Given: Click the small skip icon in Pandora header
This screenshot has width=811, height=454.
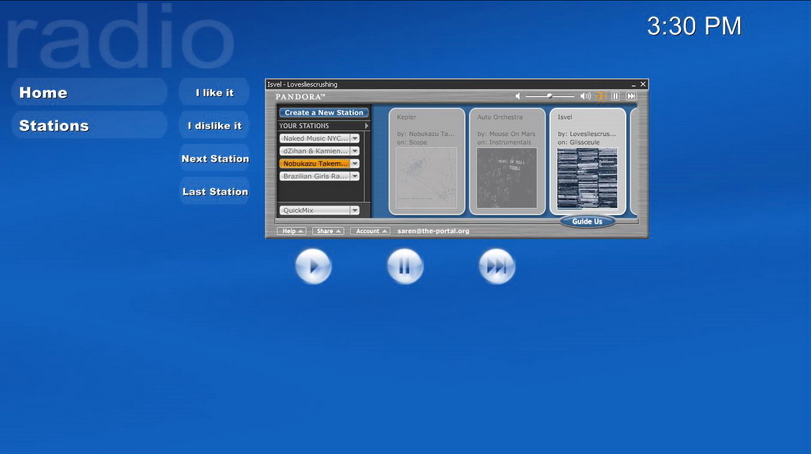Looking at the screenshot, I should [631, 96].
